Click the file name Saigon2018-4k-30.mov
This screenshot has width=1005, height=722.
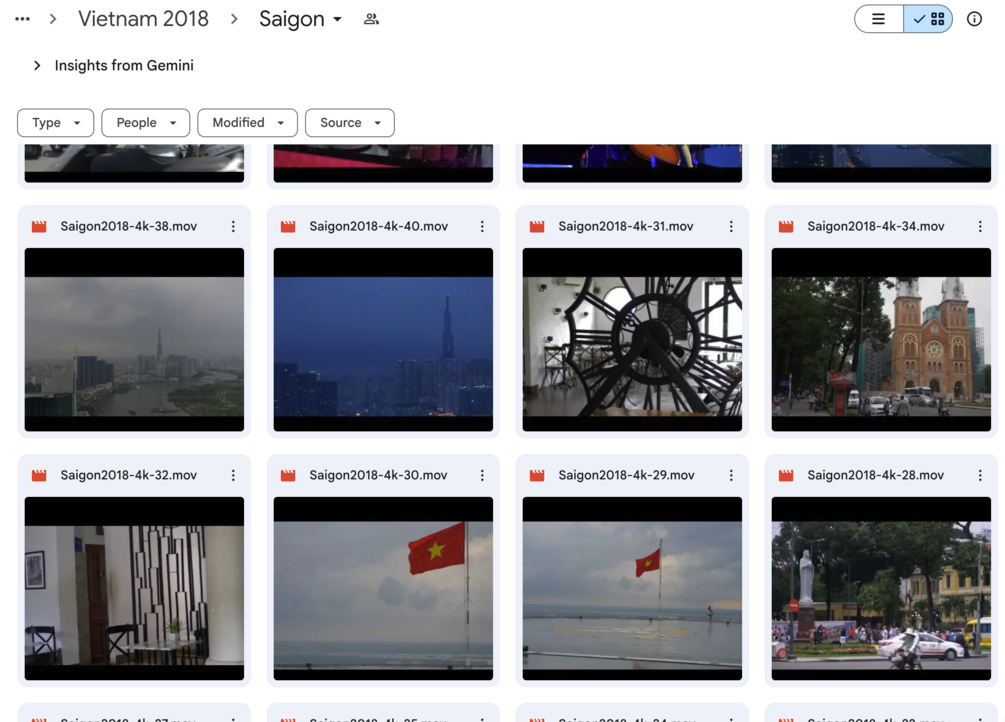(379, 475)
